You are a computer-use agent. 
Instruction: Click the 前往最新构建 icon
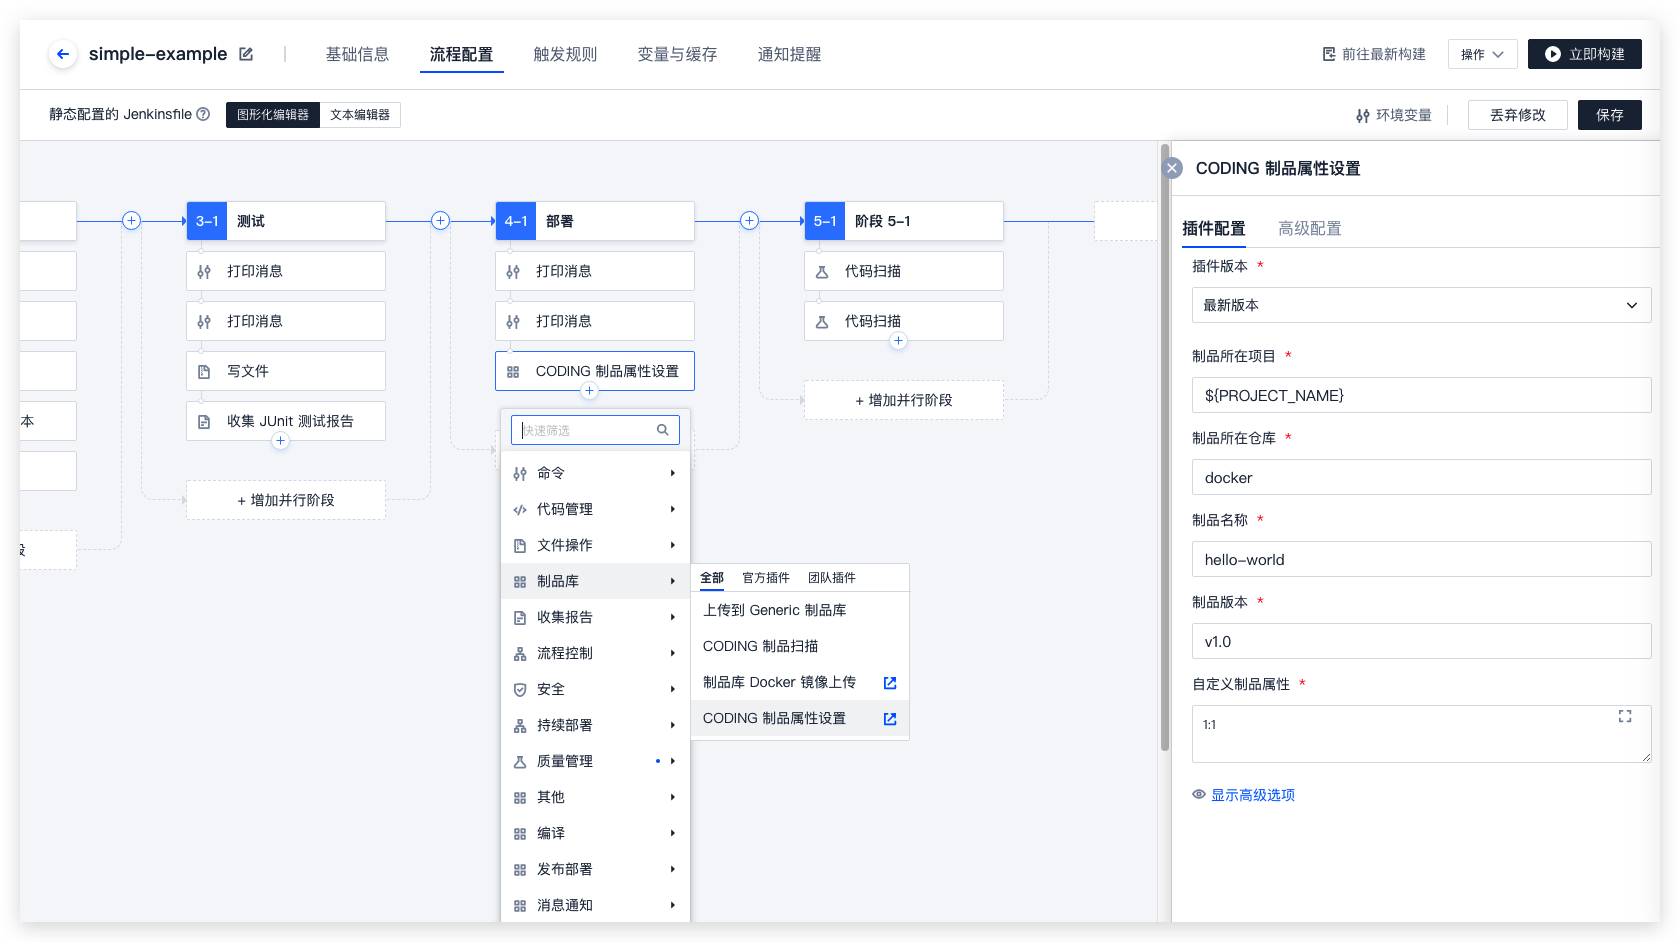[x=1329, y=54]
